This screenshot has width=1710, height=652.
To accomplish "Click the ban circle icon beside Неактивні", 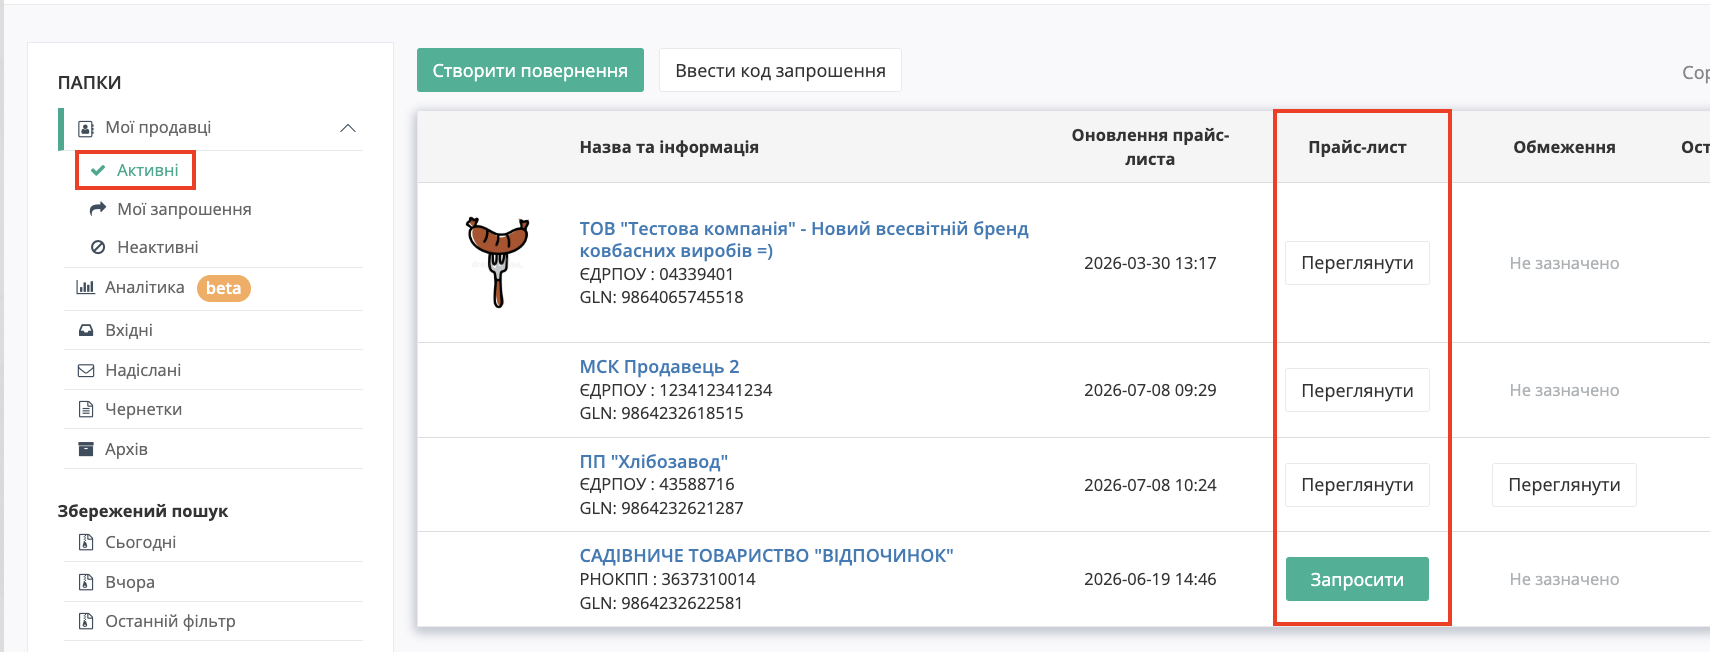I will click(98, 247).
